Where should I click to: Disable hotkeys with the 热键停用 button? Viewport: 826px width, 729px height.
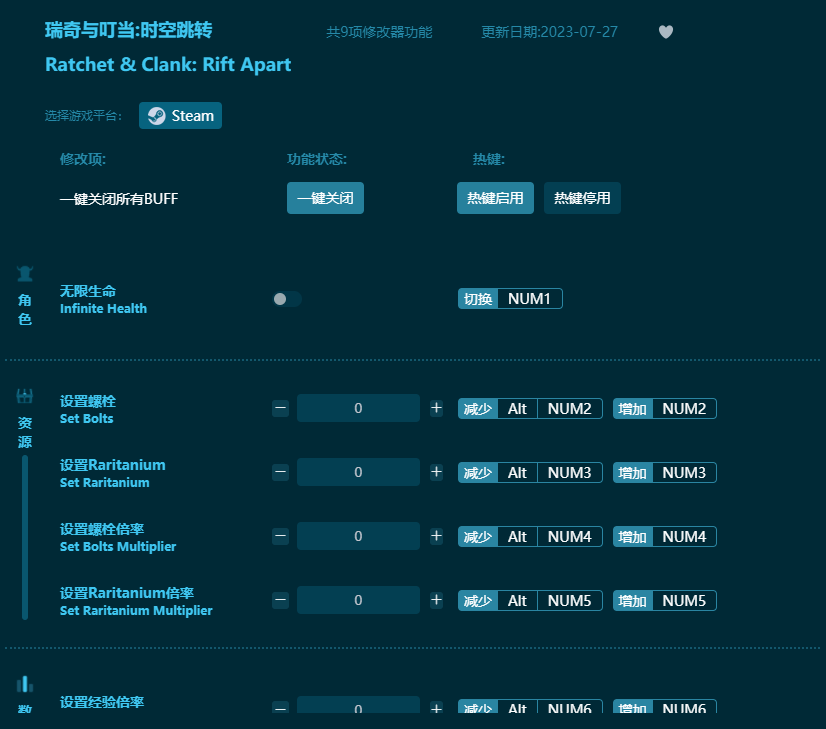tap(581, 197)
